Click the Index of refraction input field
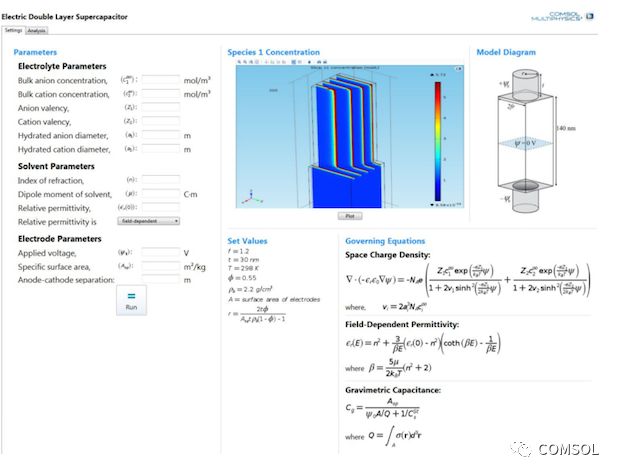 click(x=161, y=180)
